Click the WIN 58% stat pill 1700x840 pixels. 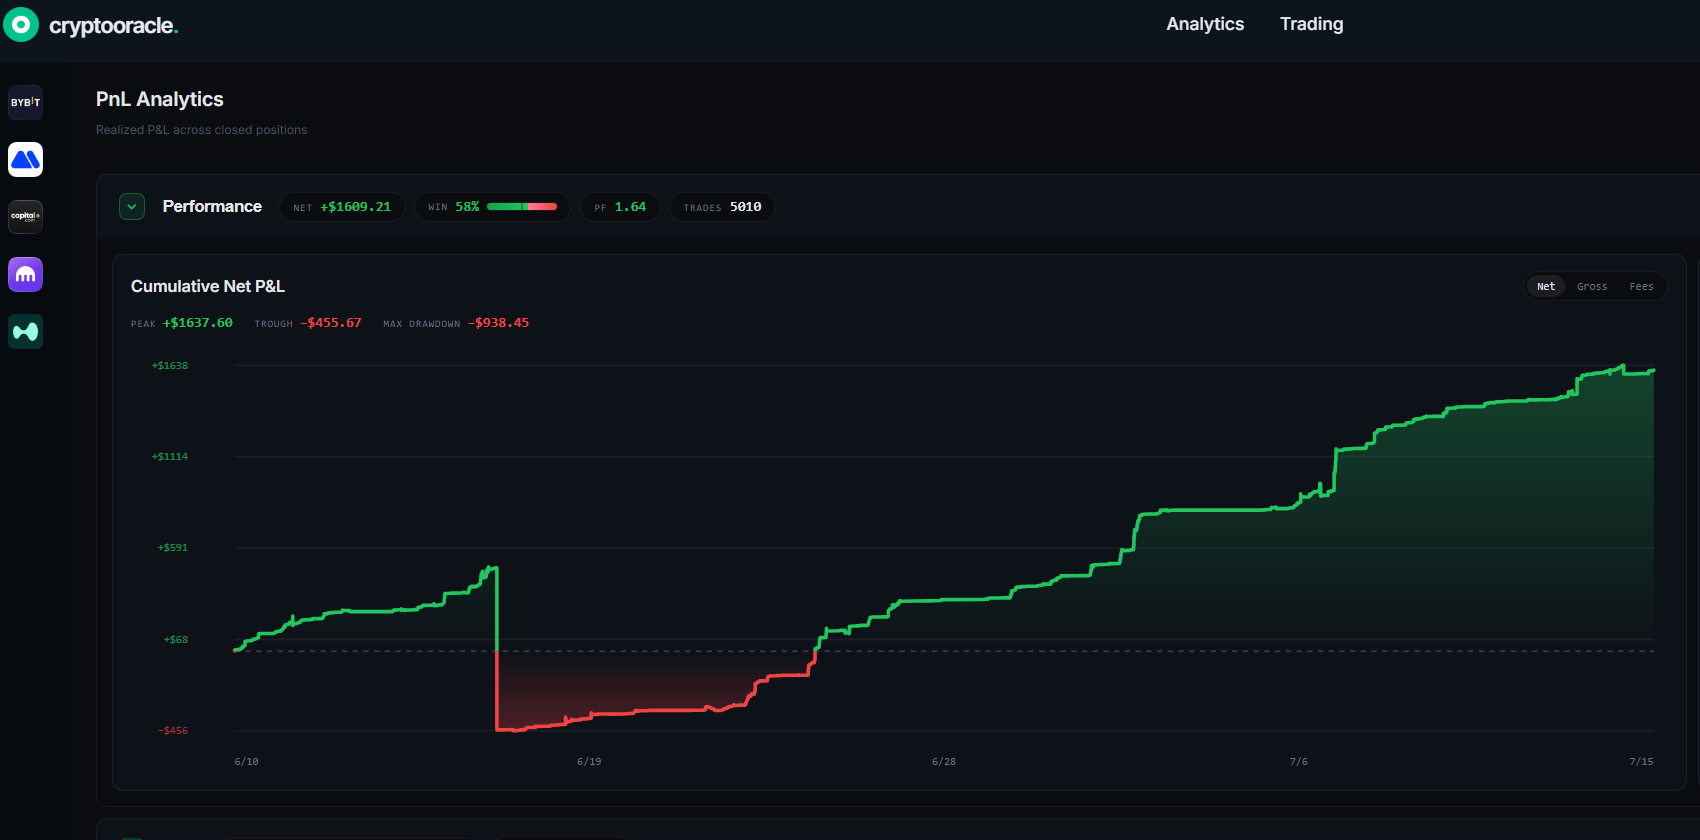coord(492,207)
